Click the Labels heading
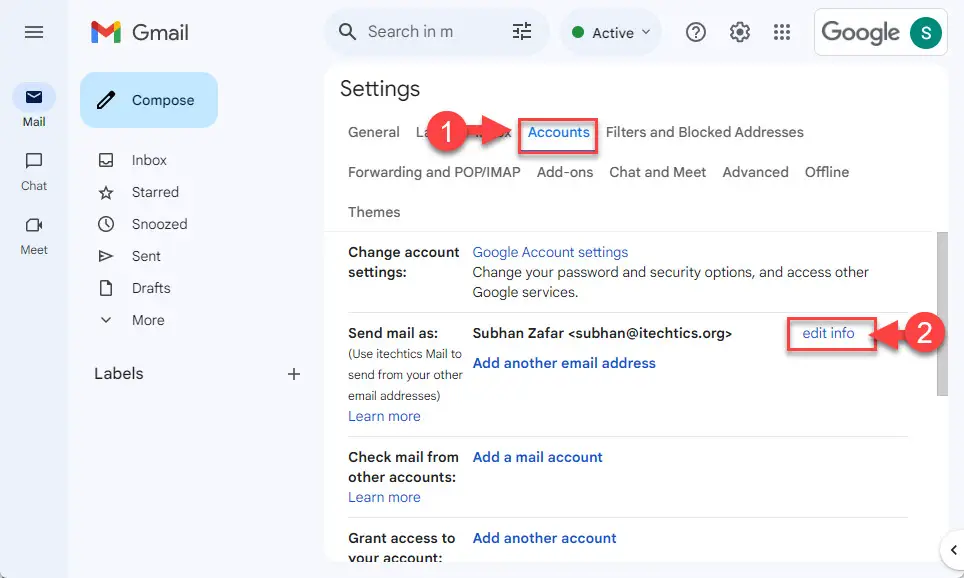The image size is (964, 578). [x=119, y=374]
